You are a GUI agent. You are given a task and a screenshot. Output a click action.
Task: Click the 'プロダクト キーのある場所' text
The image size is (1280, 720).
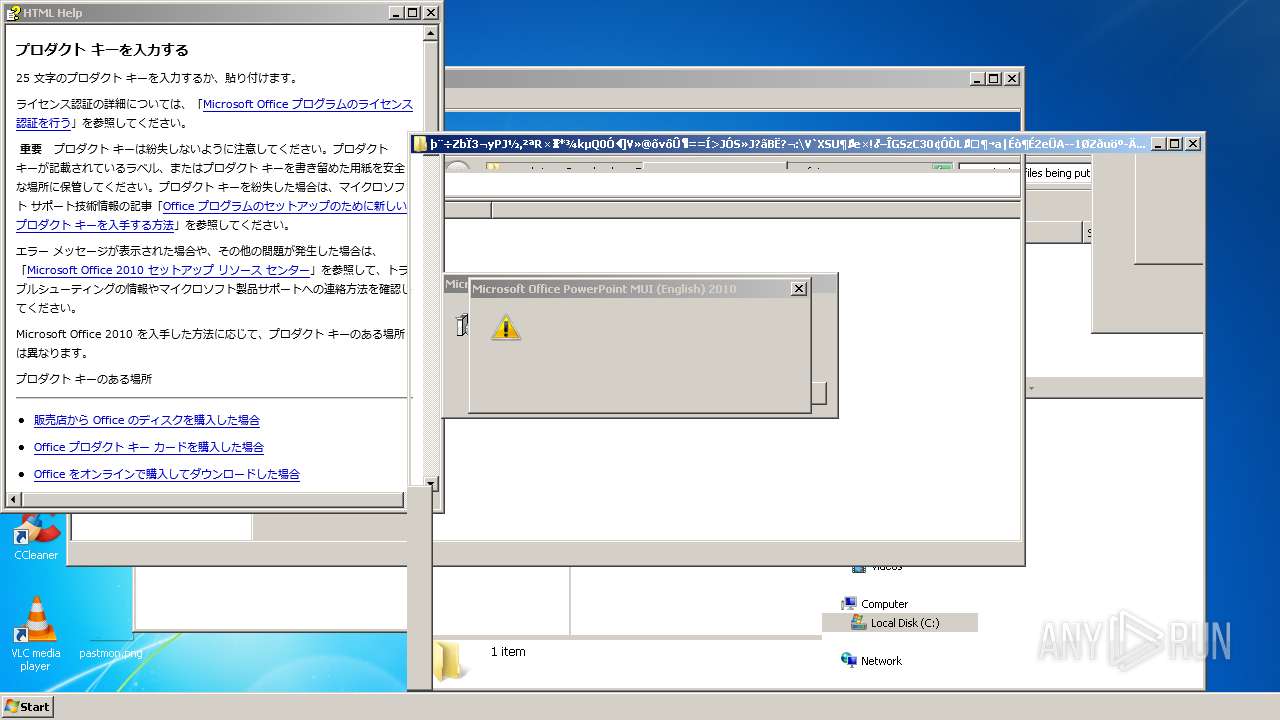84,379
